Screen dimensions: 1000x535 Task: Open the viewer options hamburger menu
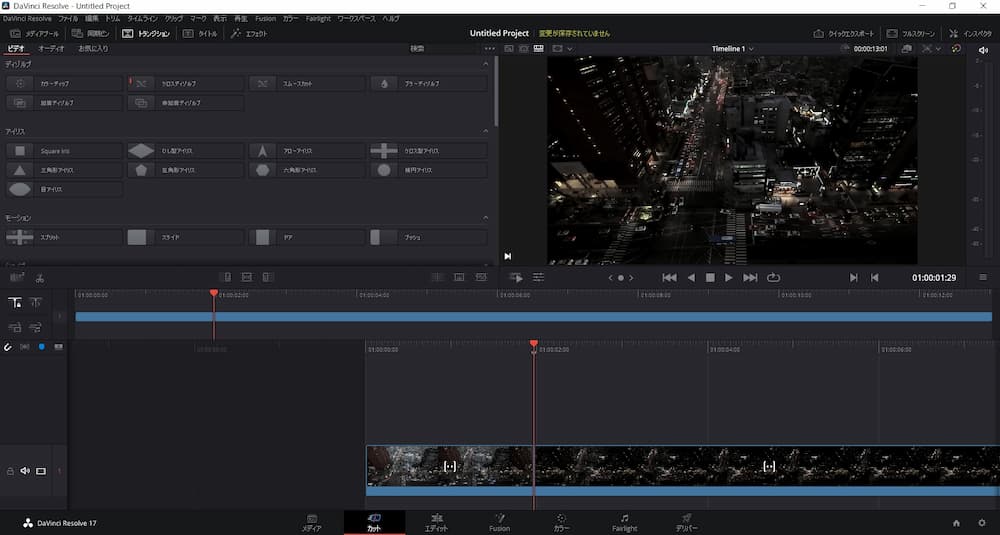click(x=983, y=277)
